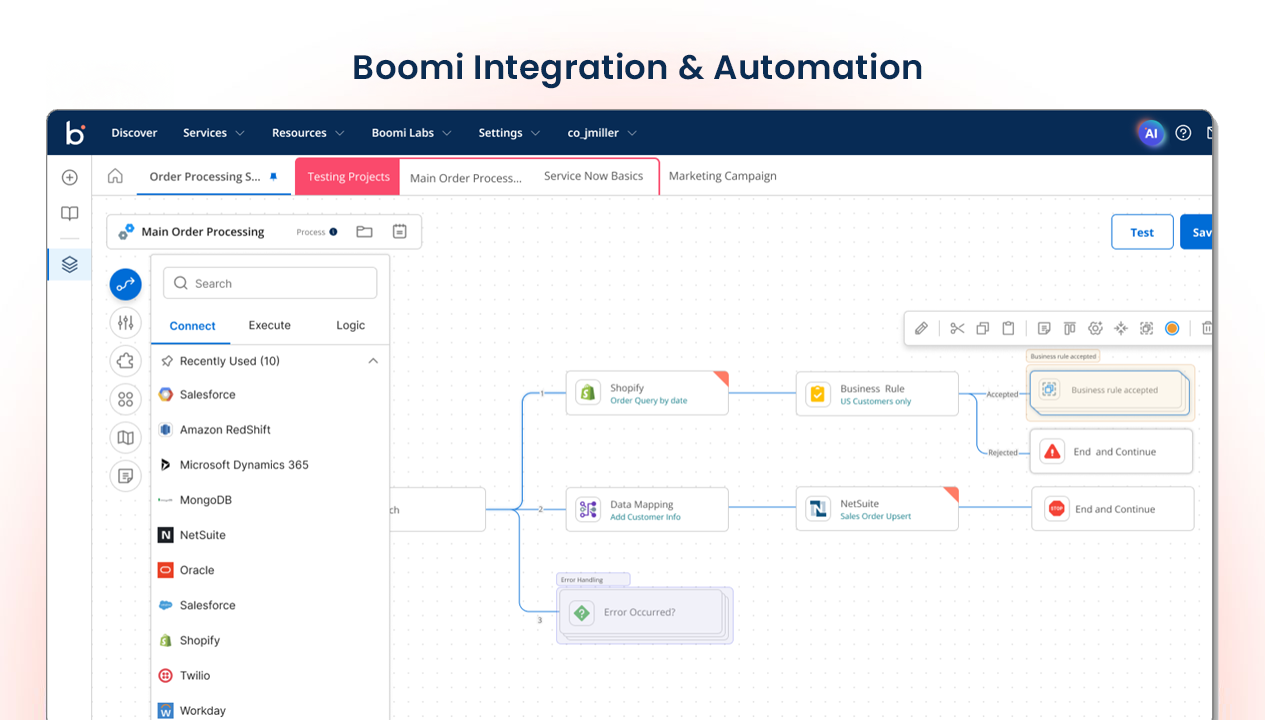Open the Shopify Order Query step
This screenshot has width=1265, height=720.
(647, 393)
